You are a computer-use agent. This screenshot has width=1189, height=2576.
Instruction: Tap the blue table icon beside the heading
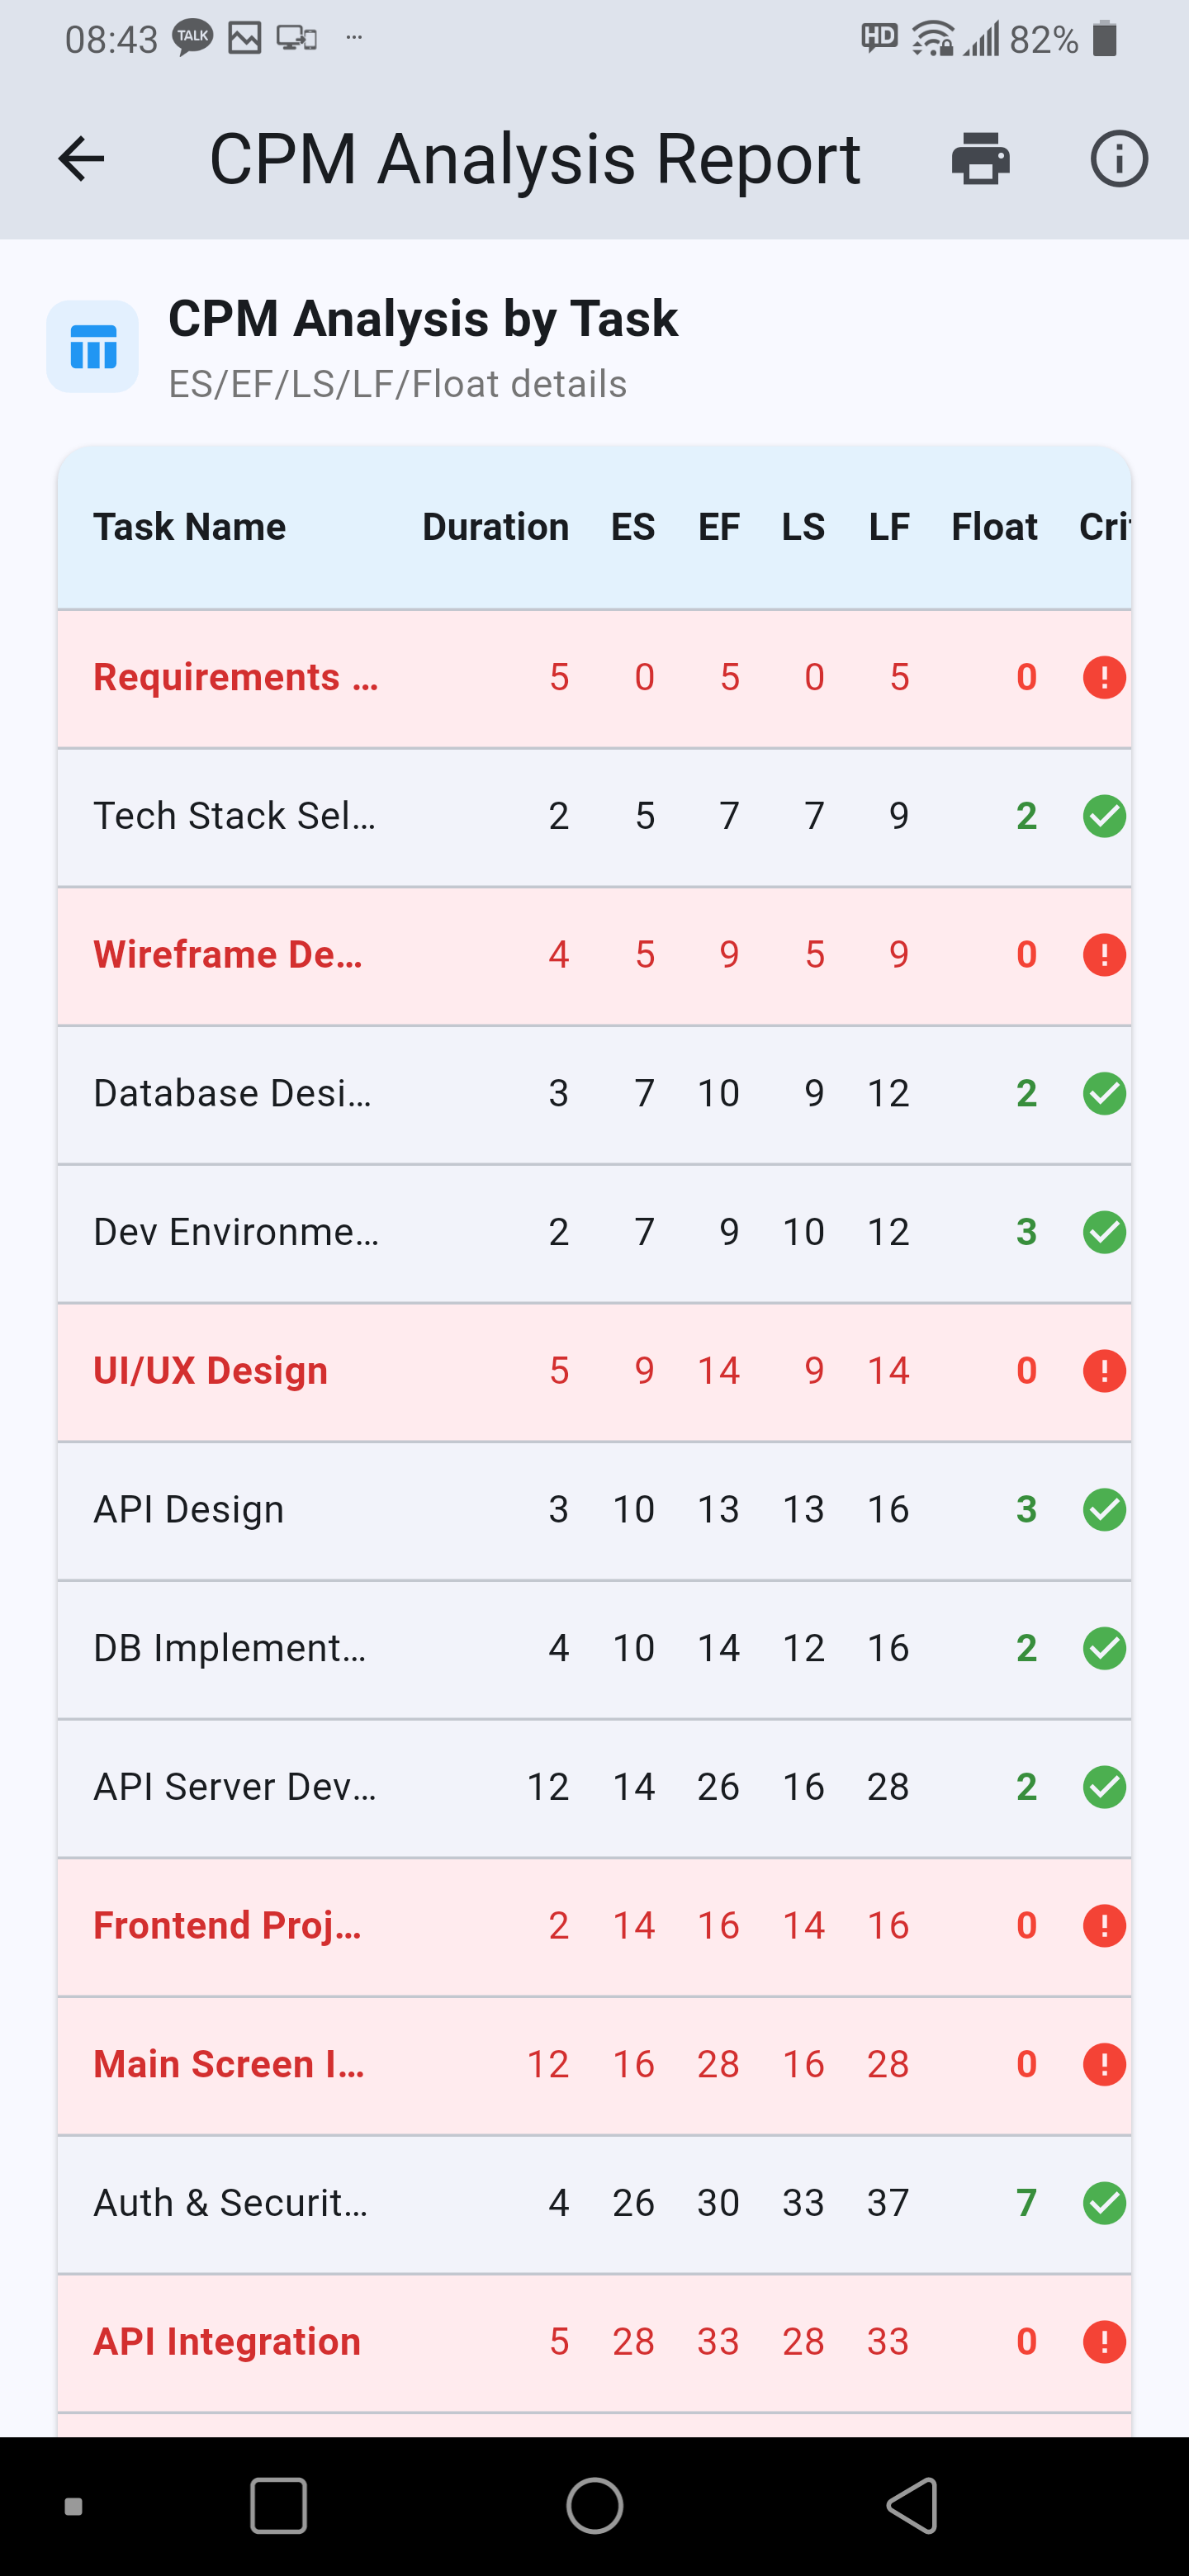(x=93, y=346)
